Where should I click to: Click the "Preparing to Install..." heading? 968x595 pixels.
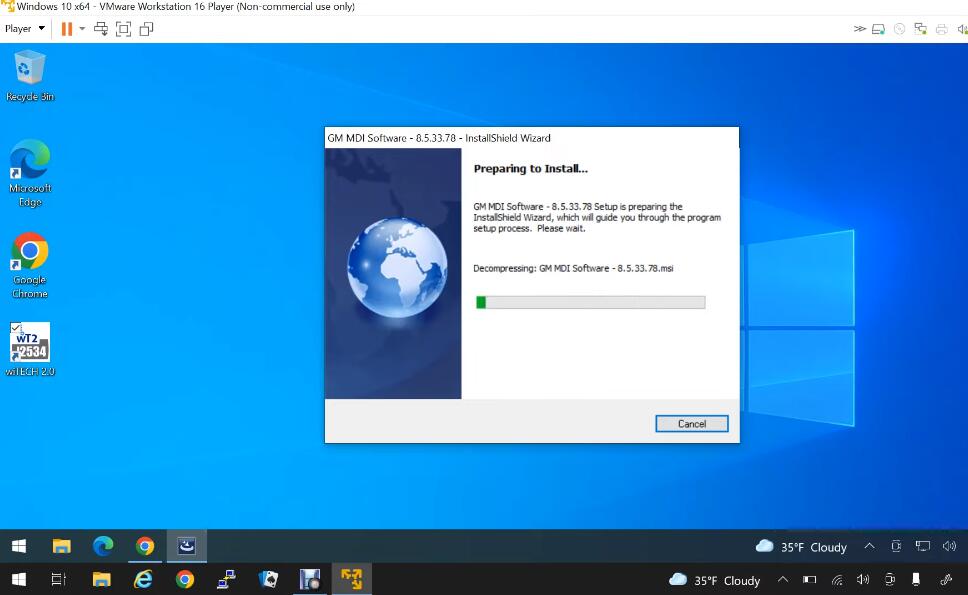click(x=530, y=169)
